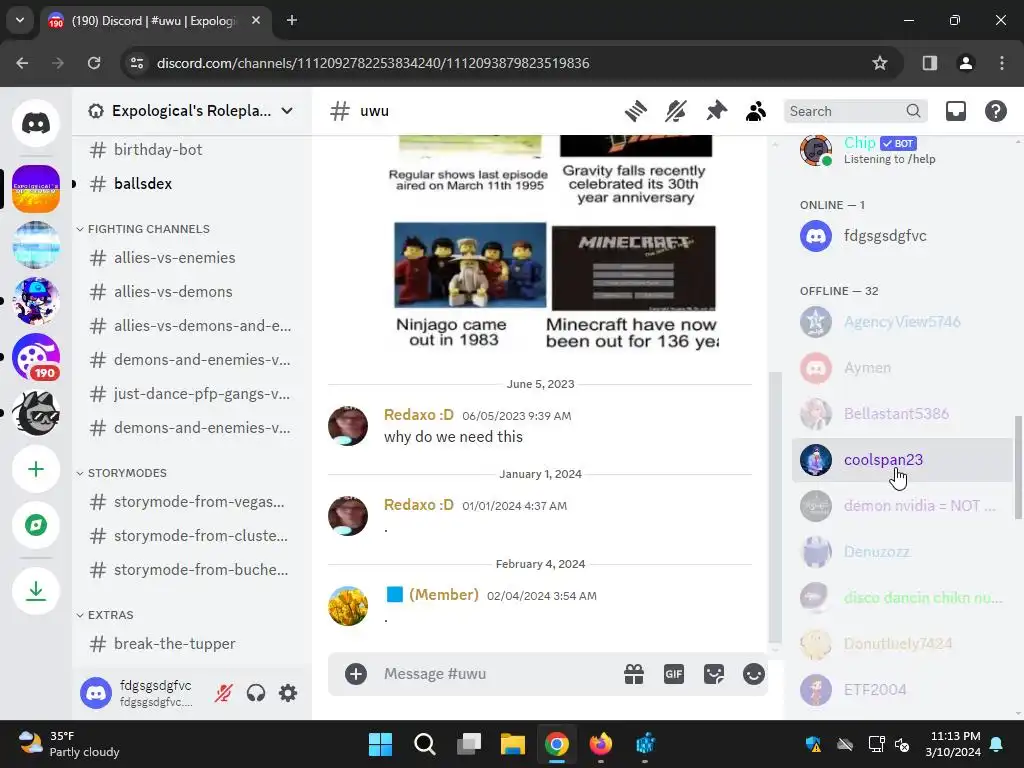Click the Message #uwu input box
This screenshot has height=768, width=1024.
click(496, 674)
